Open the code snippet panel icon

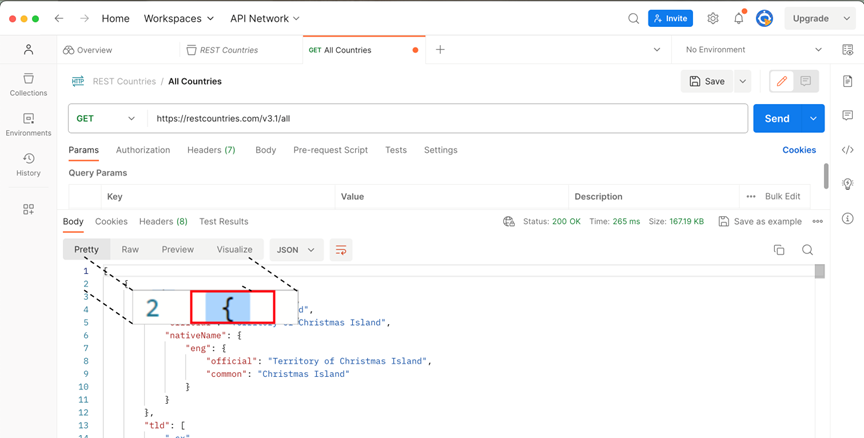[x=848, y=150]
